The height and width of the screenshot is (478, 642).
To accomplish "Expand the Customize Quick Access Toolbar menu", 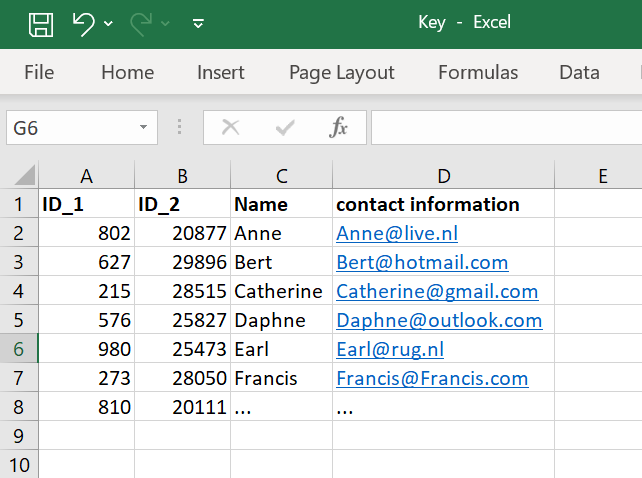I will [x=198, y=24].
